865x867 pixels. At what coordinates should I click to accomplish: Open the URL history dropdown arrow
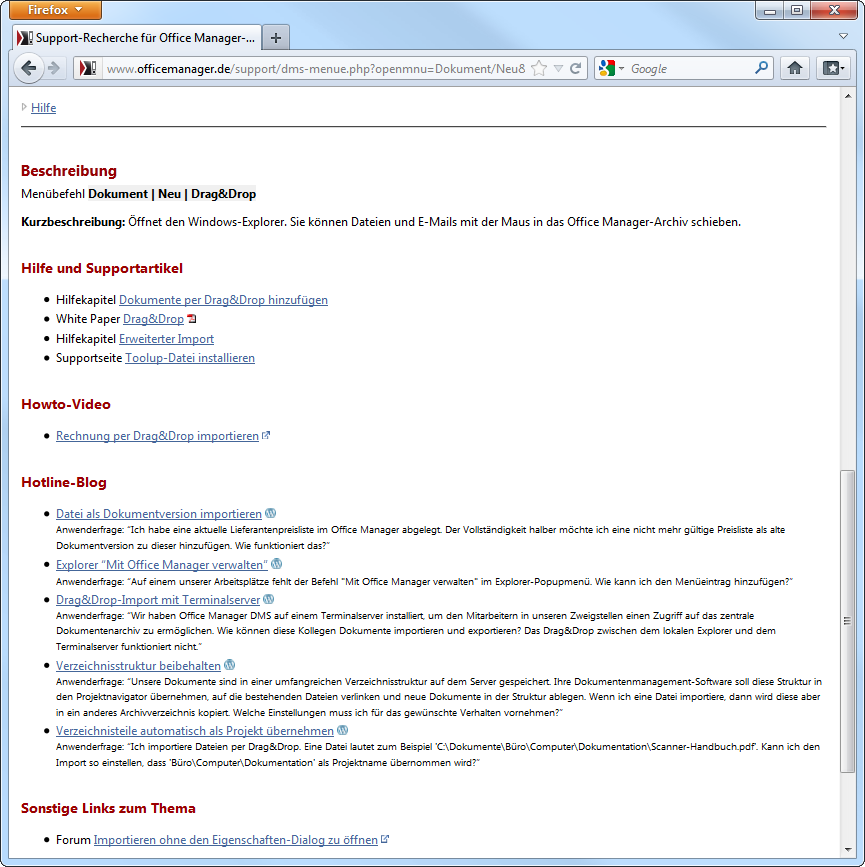[558, 69]
